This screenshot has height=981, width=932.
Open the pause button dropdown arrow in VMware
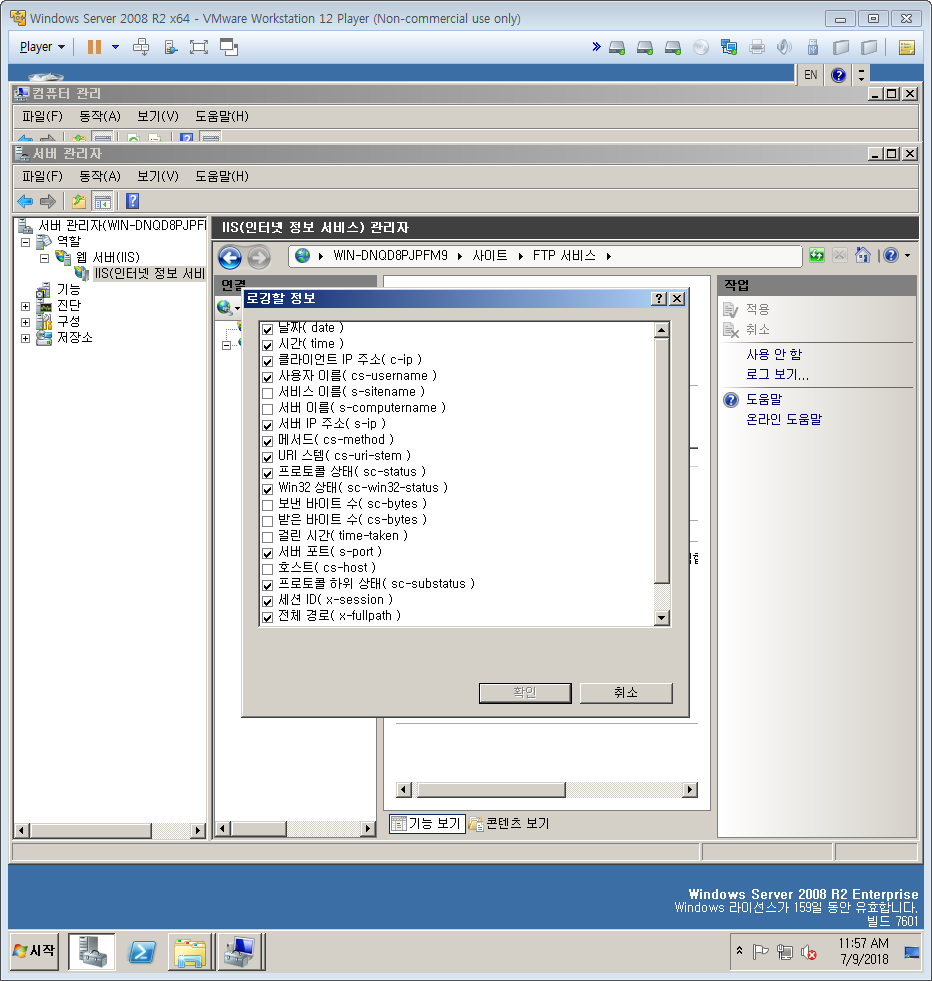pyautogui.click(x=115, y=47)
